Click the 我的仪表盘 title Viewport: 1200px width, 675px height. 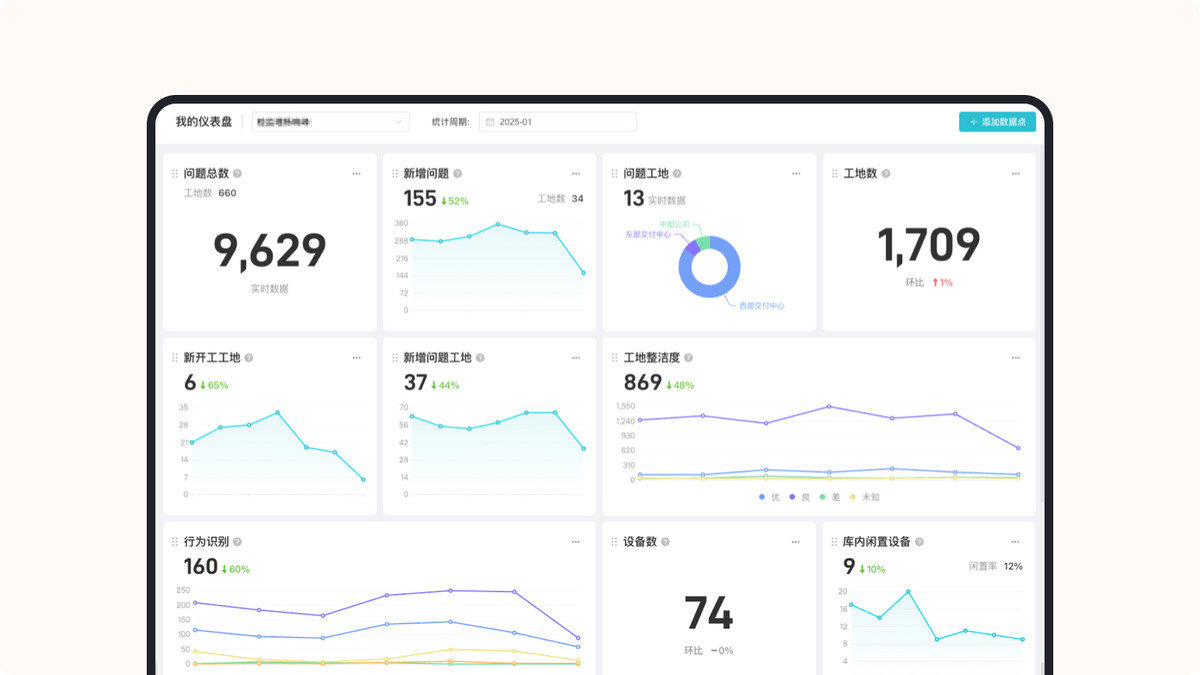[x=204, y=122]
